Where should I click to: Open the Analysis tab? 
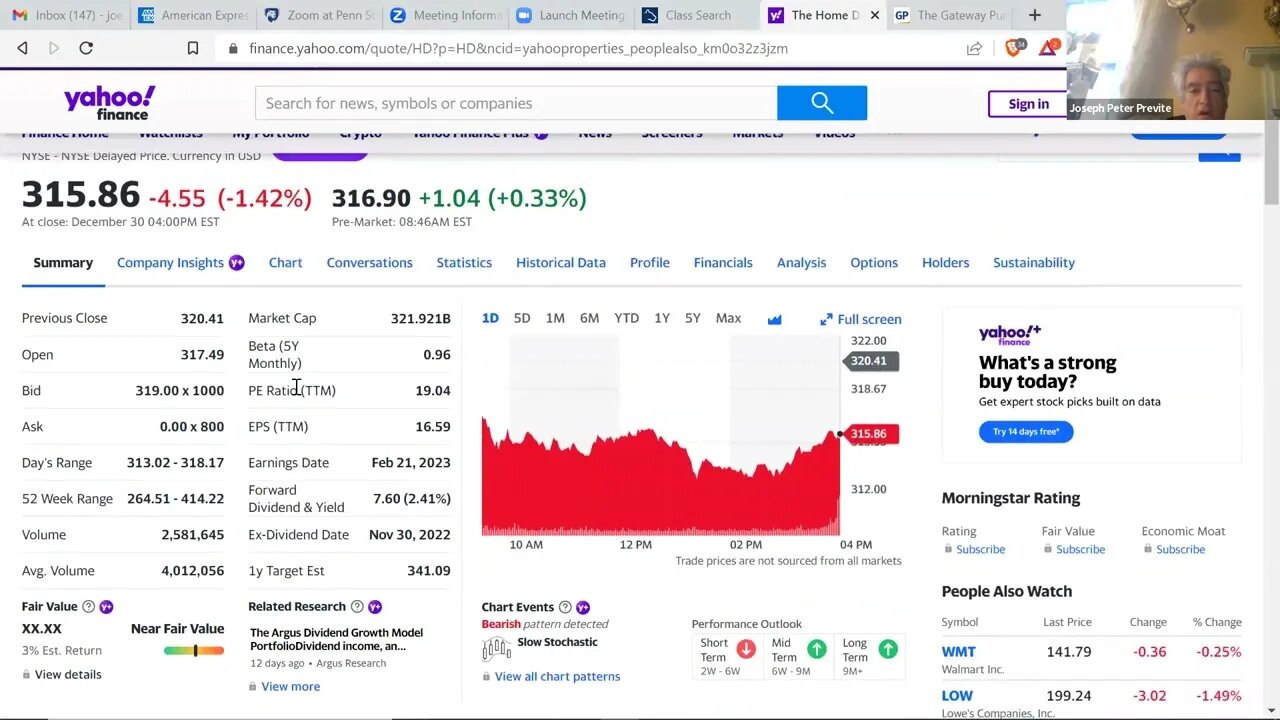[x=801, y=263]
